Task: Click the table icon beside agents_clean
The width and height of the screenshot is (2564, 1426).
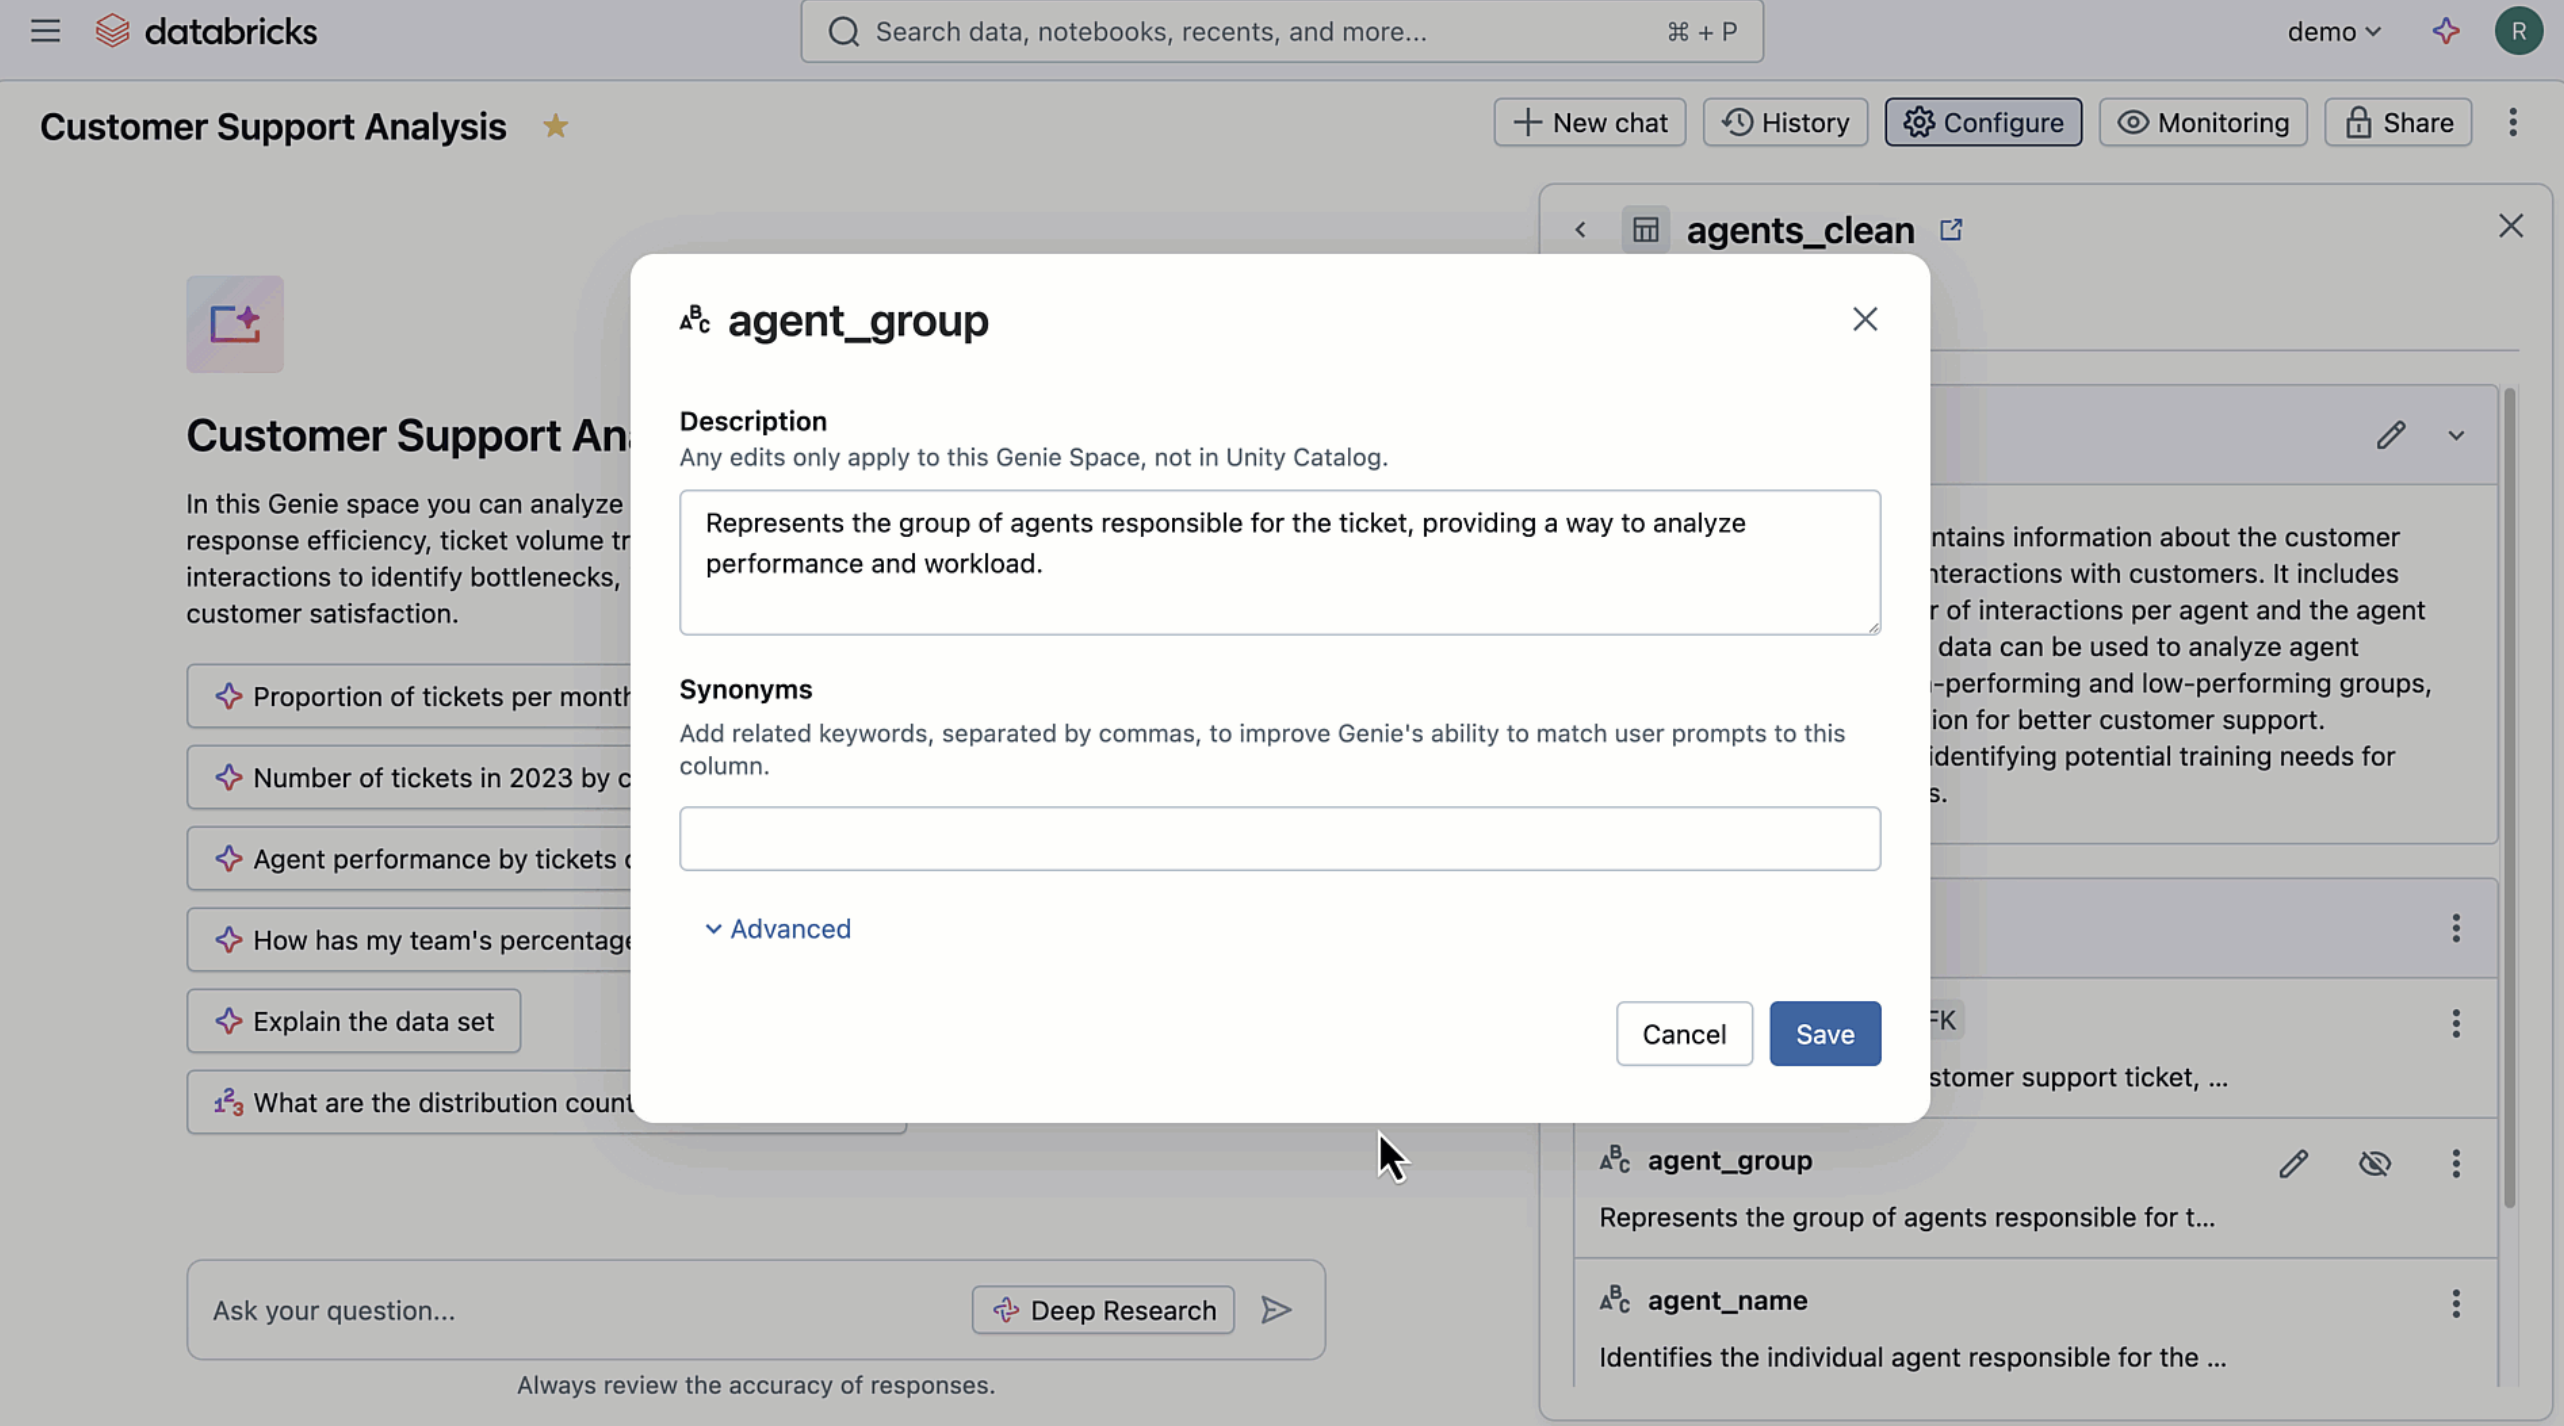Action: [1645, 230]
